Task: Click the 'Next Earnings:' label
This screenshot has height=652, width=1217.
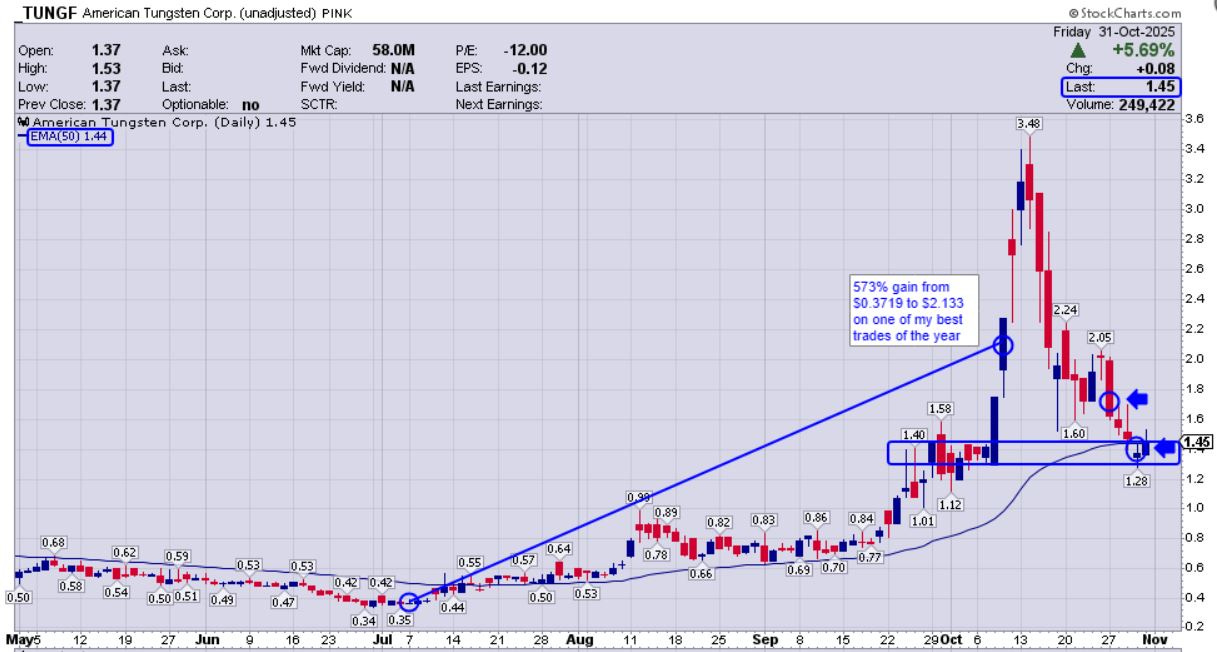Action: tap(497, 104)
